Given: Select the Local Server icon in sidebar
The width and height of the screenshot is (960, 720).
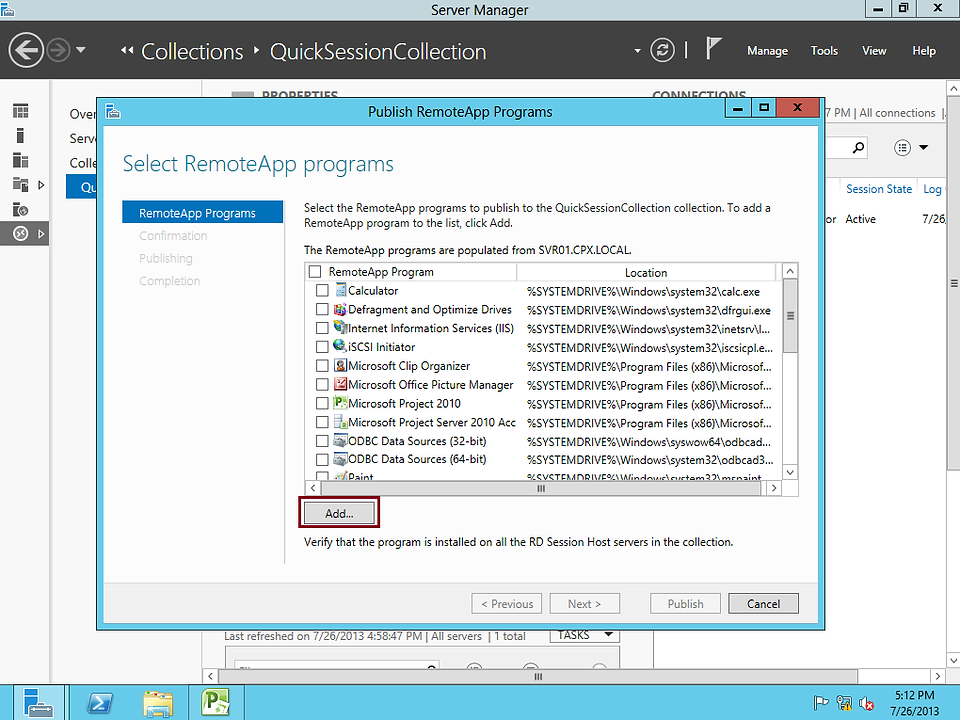Looking at the screenshot, I should coord(20,135).
